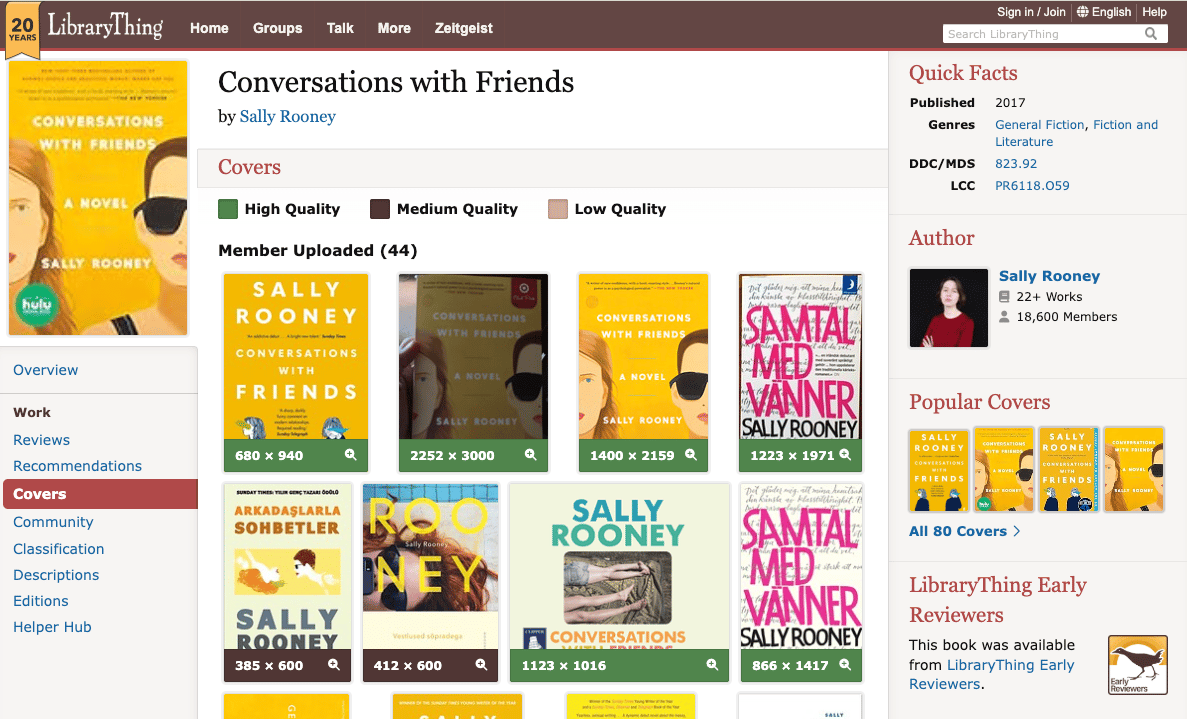1187x719 pixels.
Task: Click the LibraryThing logo
Action: click(x=105, y=26)
